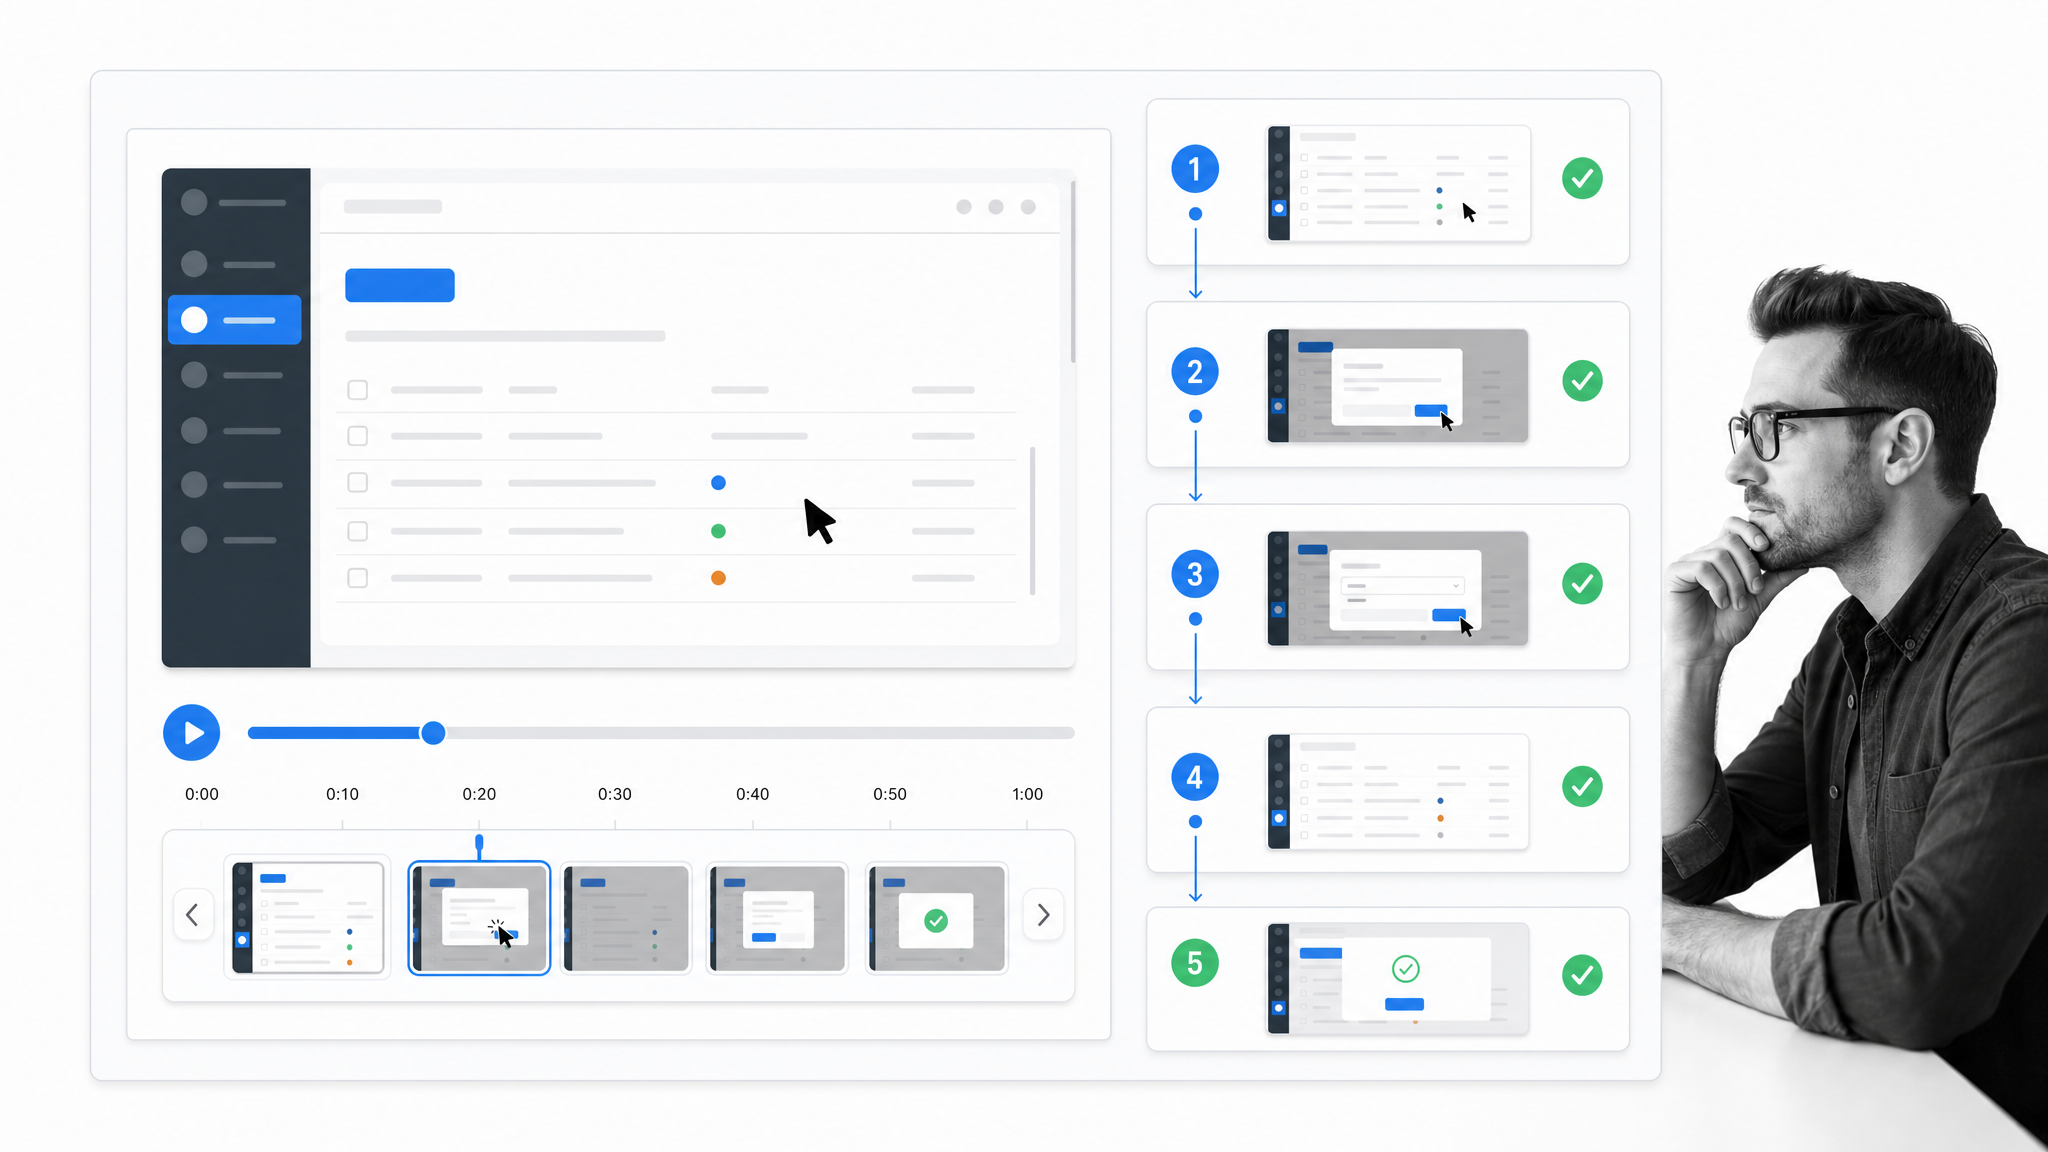Toggle checkbox in the orange-dot status row
The width and height of the screenshot is (2048, 1152).
click(357, 578)
